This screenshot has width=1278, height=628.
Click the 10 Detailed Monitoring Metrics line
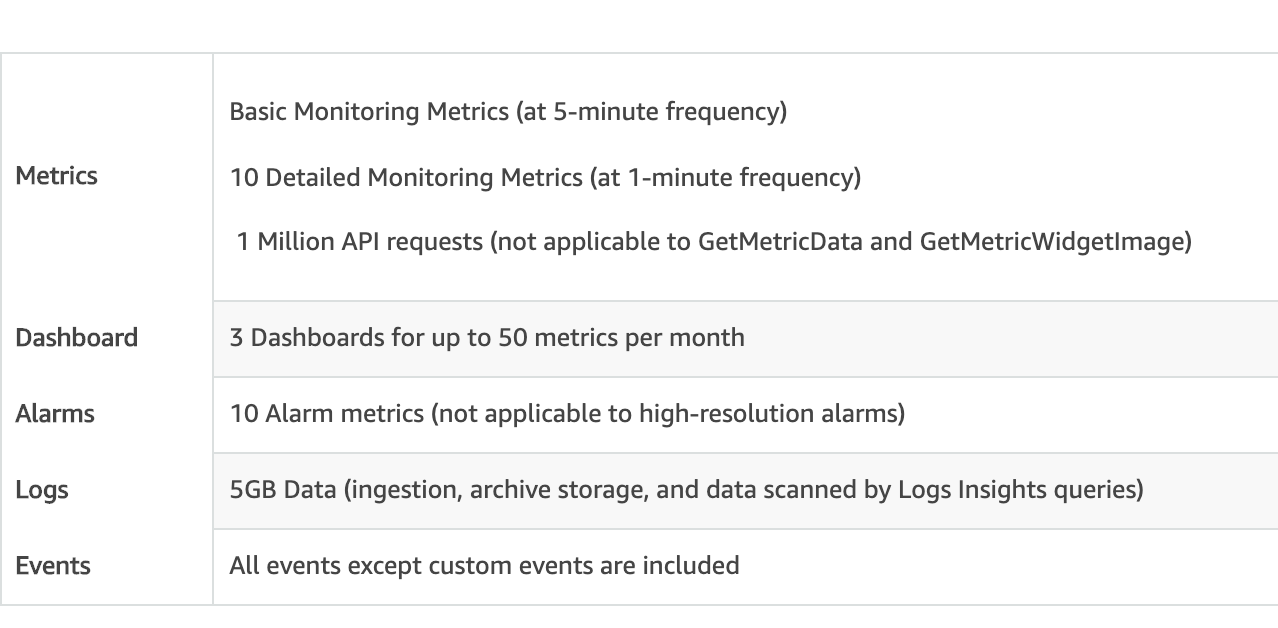click(x=545, y=178)
